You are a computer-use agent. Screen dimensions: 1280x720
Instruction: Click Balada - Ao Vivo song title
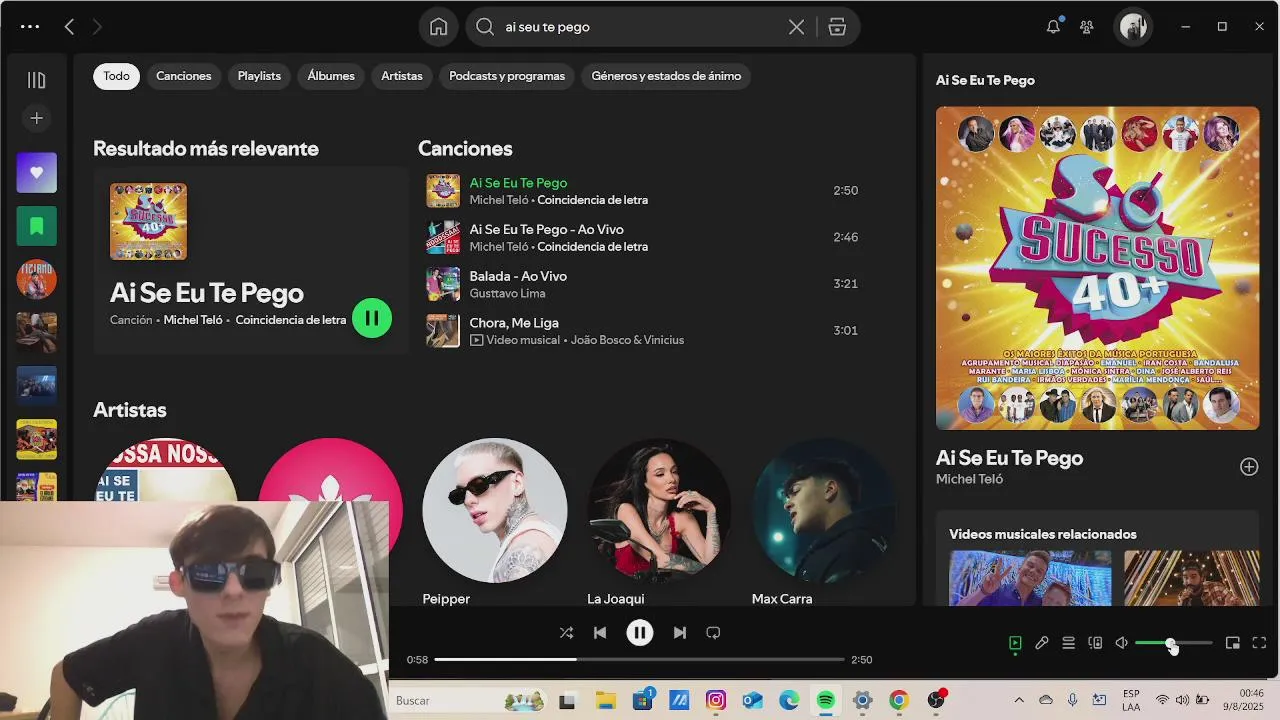pos(518,276)
